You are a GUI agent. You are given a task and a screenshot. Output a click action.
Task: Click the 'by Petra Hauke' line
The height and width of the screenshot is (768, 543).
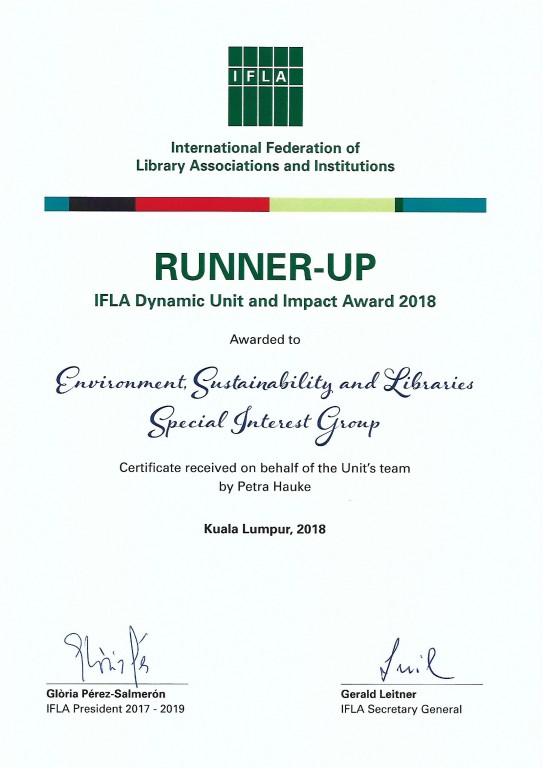tap(265, 487)
